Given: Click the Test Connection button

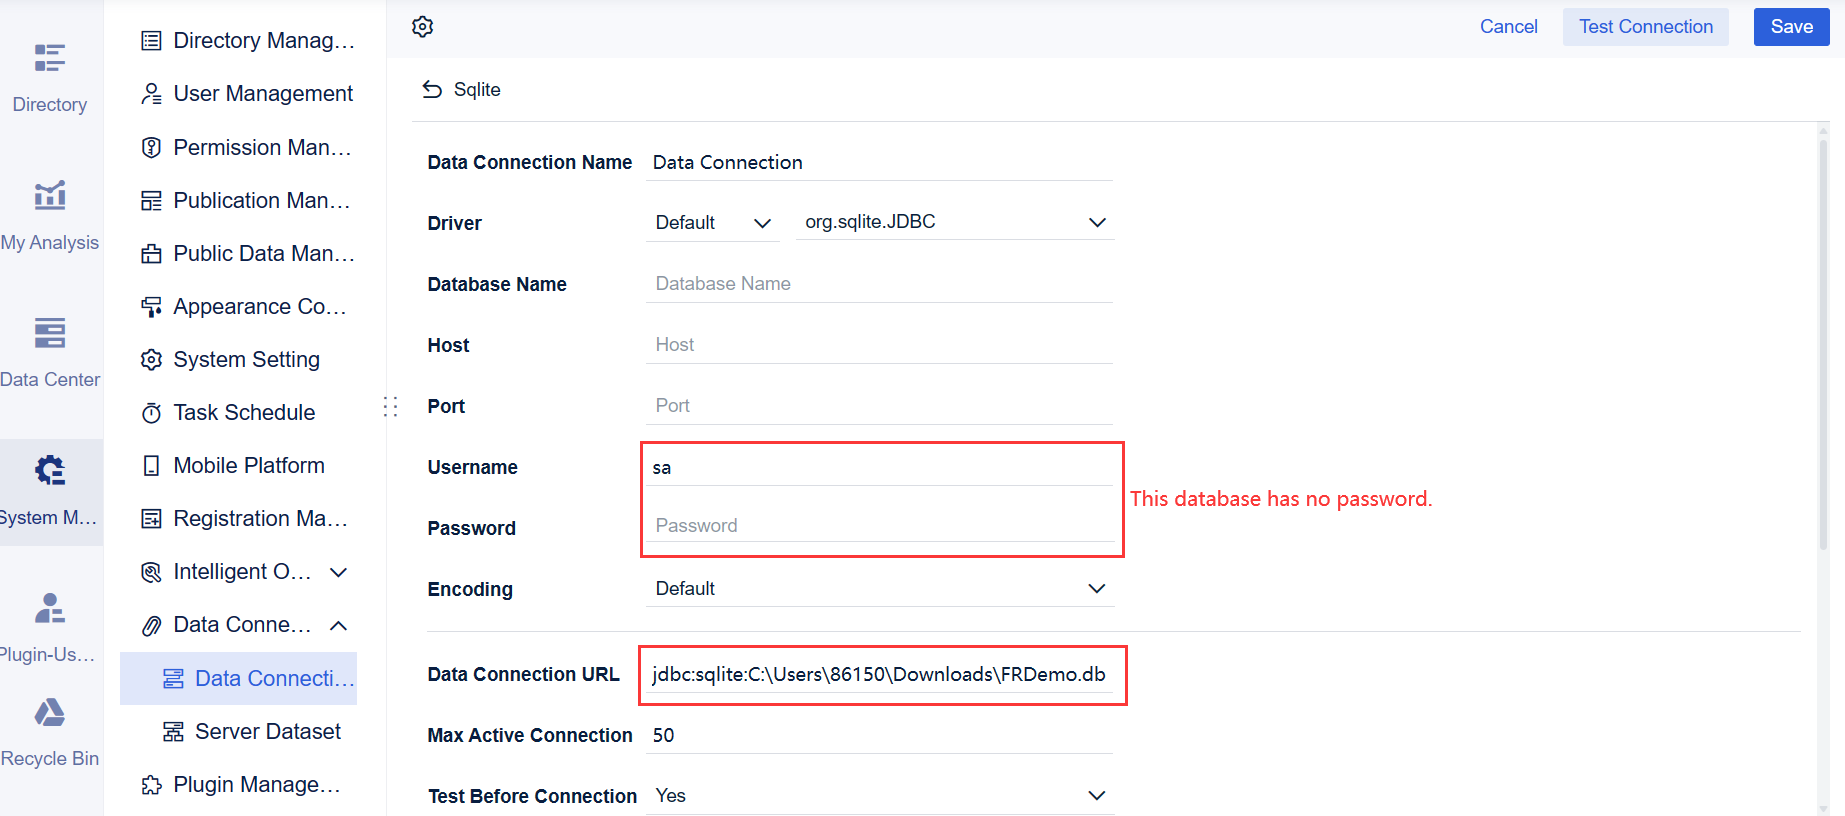Looking at the screenshot, I should (x=1645, y=27).
